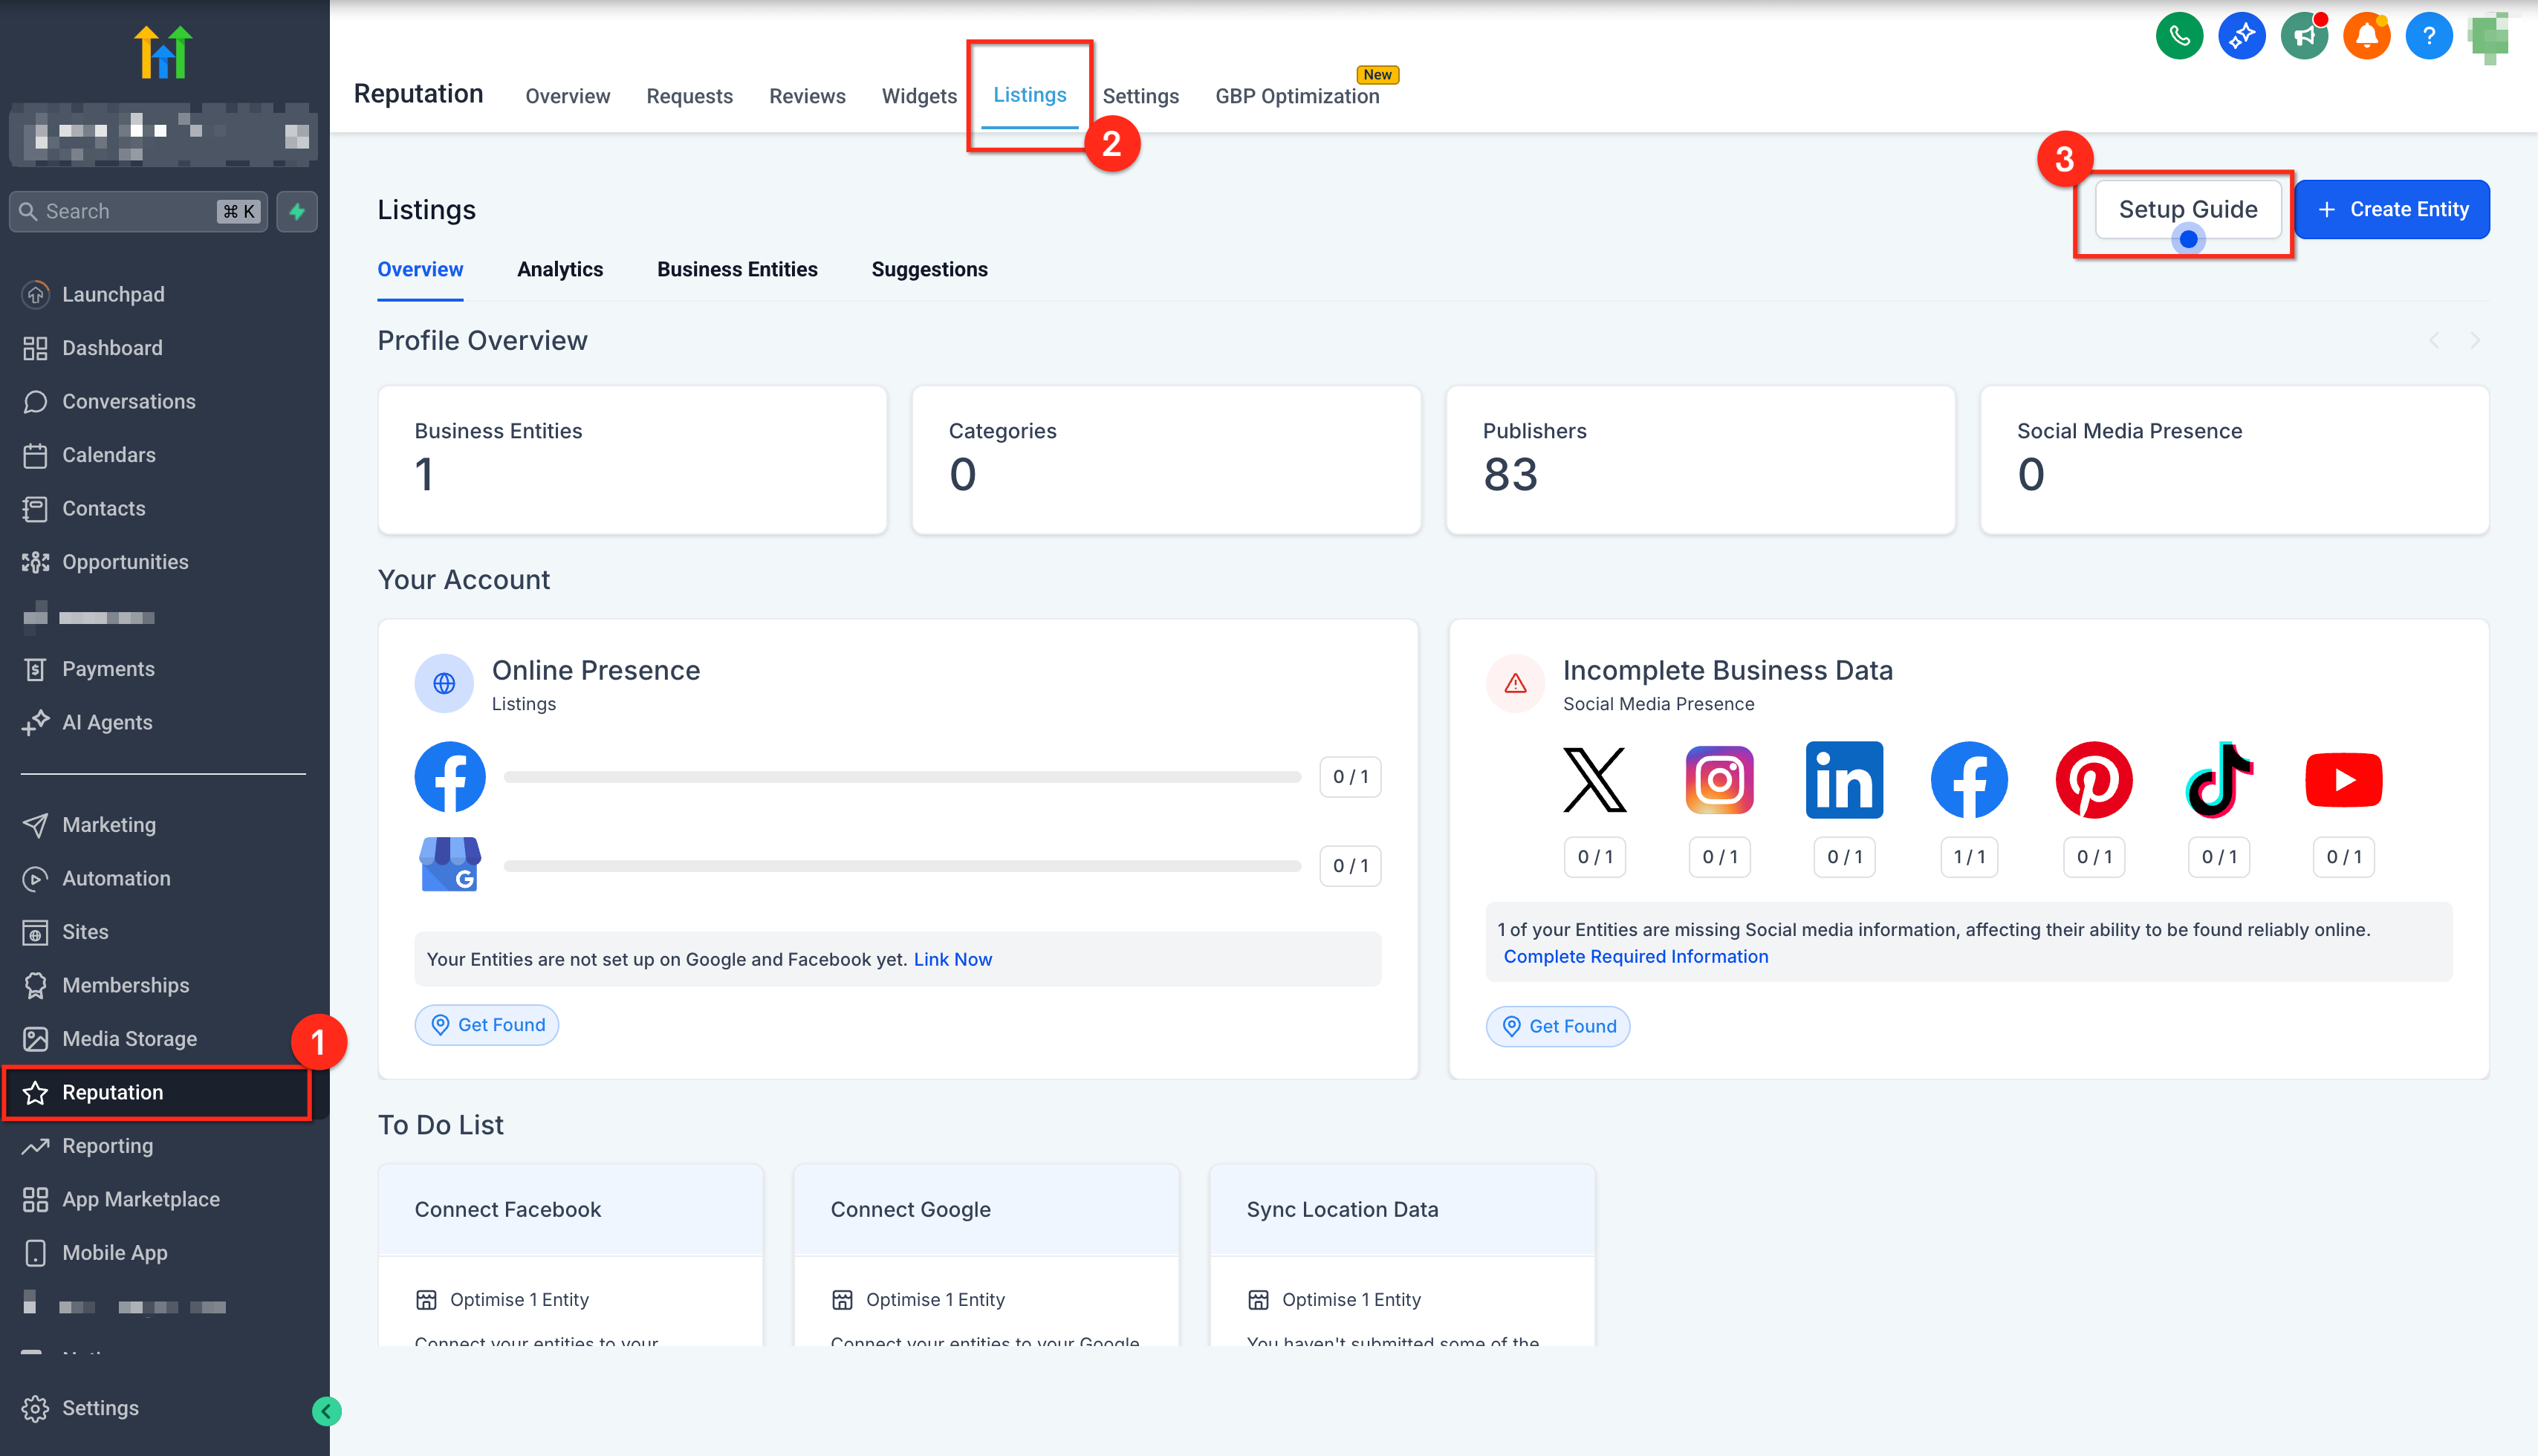Viewport: 2538px width, 1456px height.
Task: Switch to the Business Entities tab
Action: (737, 269)
